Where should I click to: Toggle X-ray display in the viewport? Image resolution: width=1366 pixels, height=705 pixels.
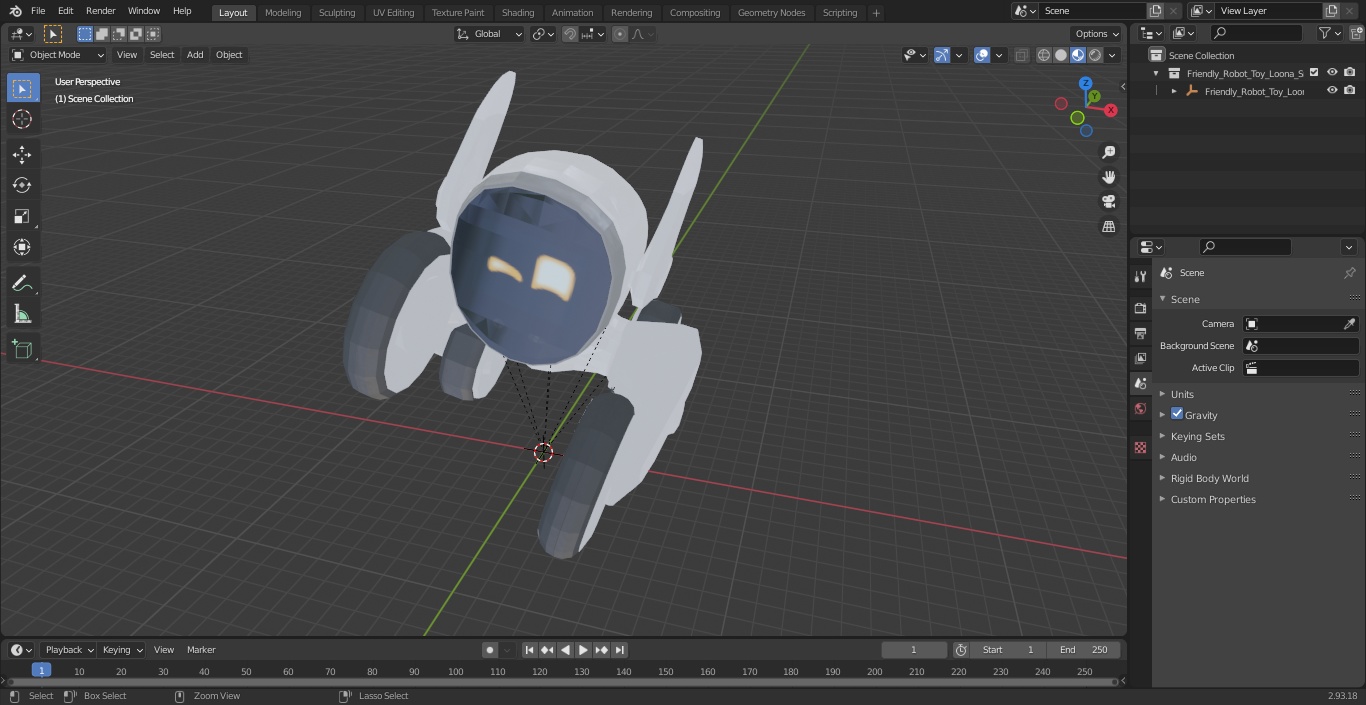[1021, 55]
